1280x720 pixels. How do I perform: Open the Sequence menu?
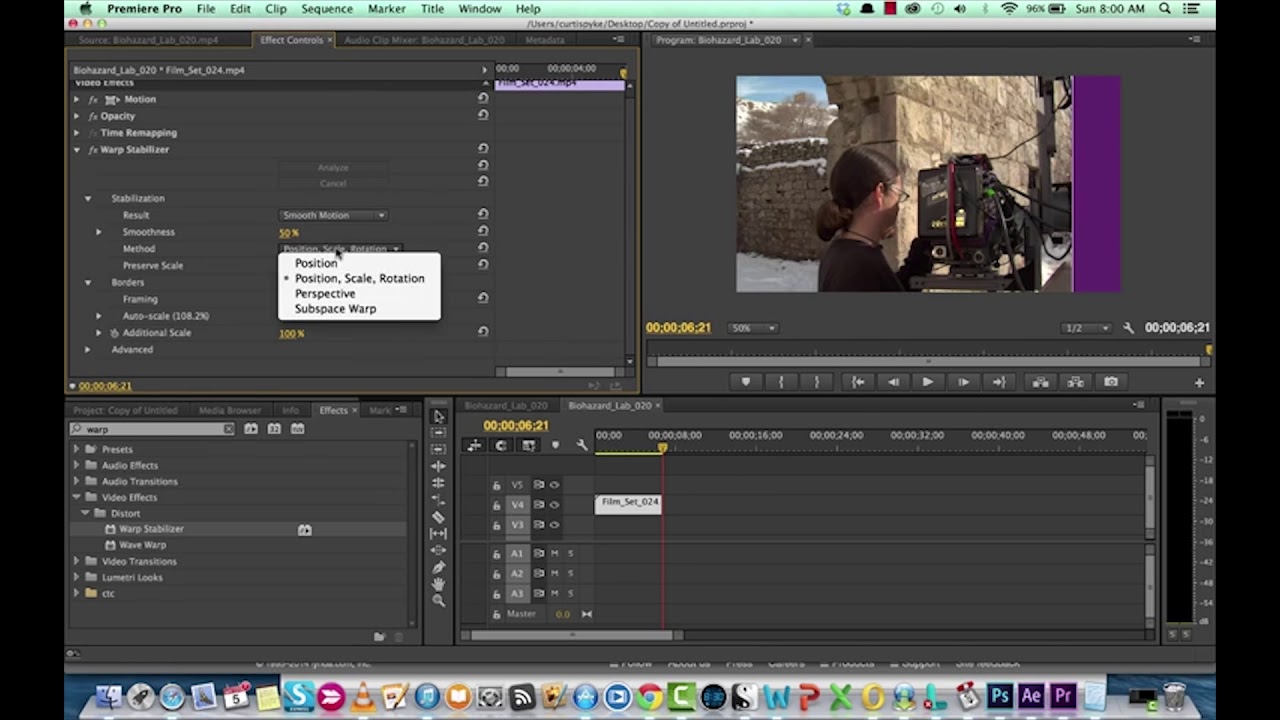[327, 9]
